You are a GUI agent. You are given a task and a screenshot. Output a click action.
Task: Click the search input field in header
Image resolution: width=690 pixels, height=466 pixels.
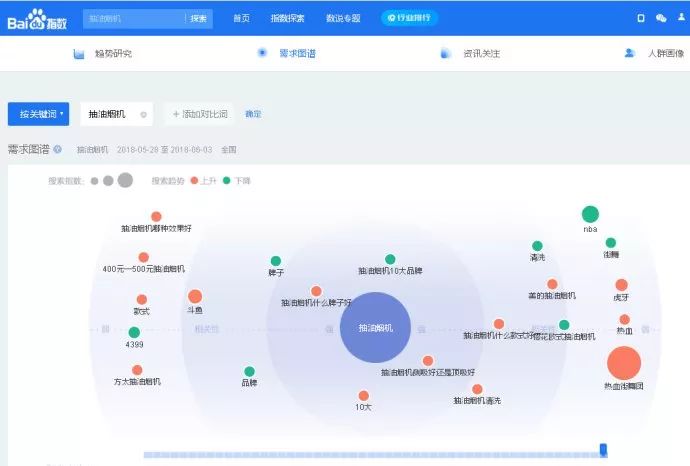(134, 18)
